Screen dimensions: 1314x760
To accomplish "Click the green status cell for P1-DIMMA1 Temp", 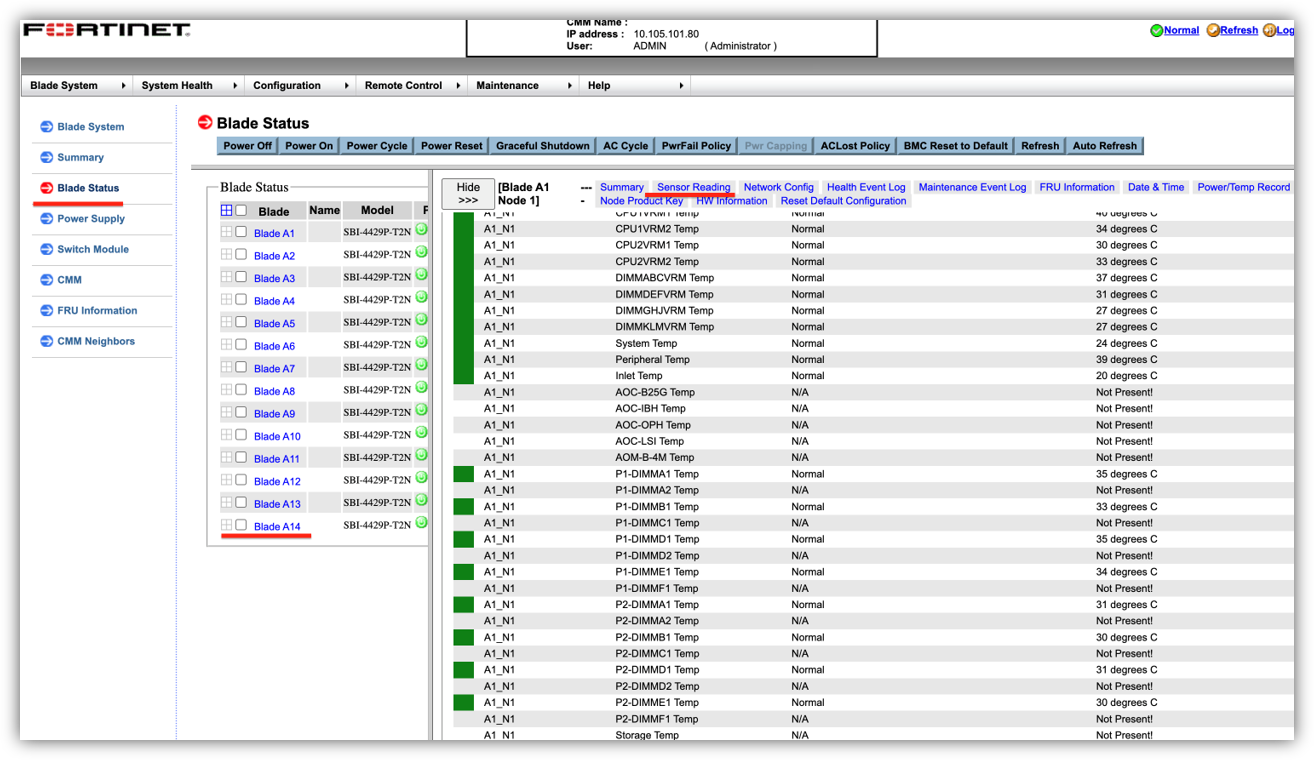I will (x=464, y=474).
